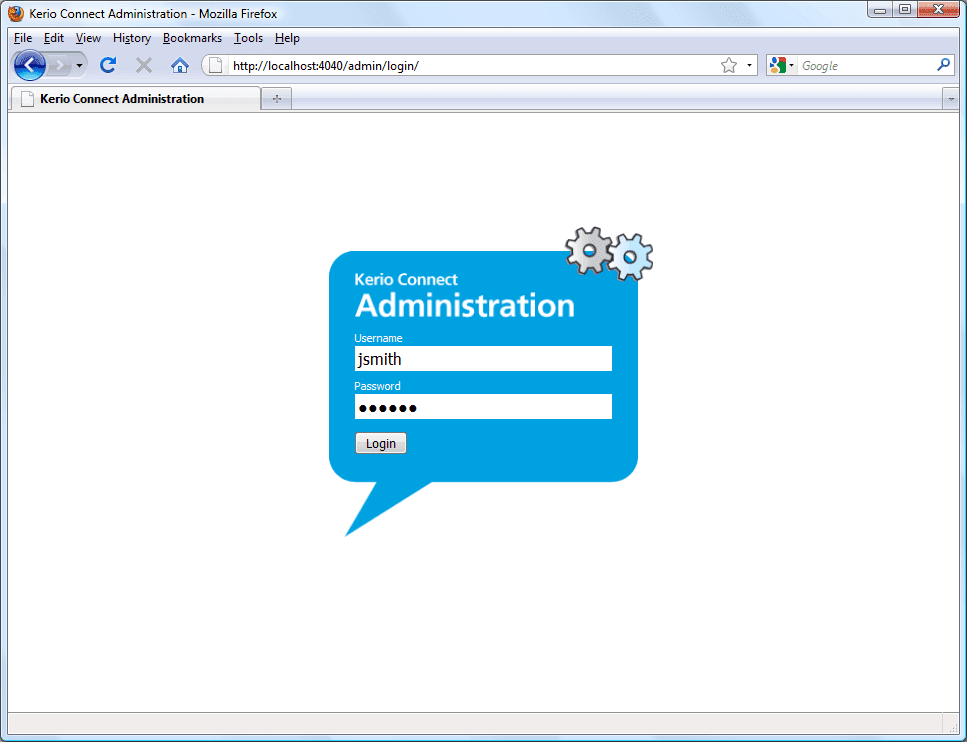The height and width of the screenshot is (742, 967).
Task: Click the Administration heading text
Action: pyautogui.click(x=464, y=305)
